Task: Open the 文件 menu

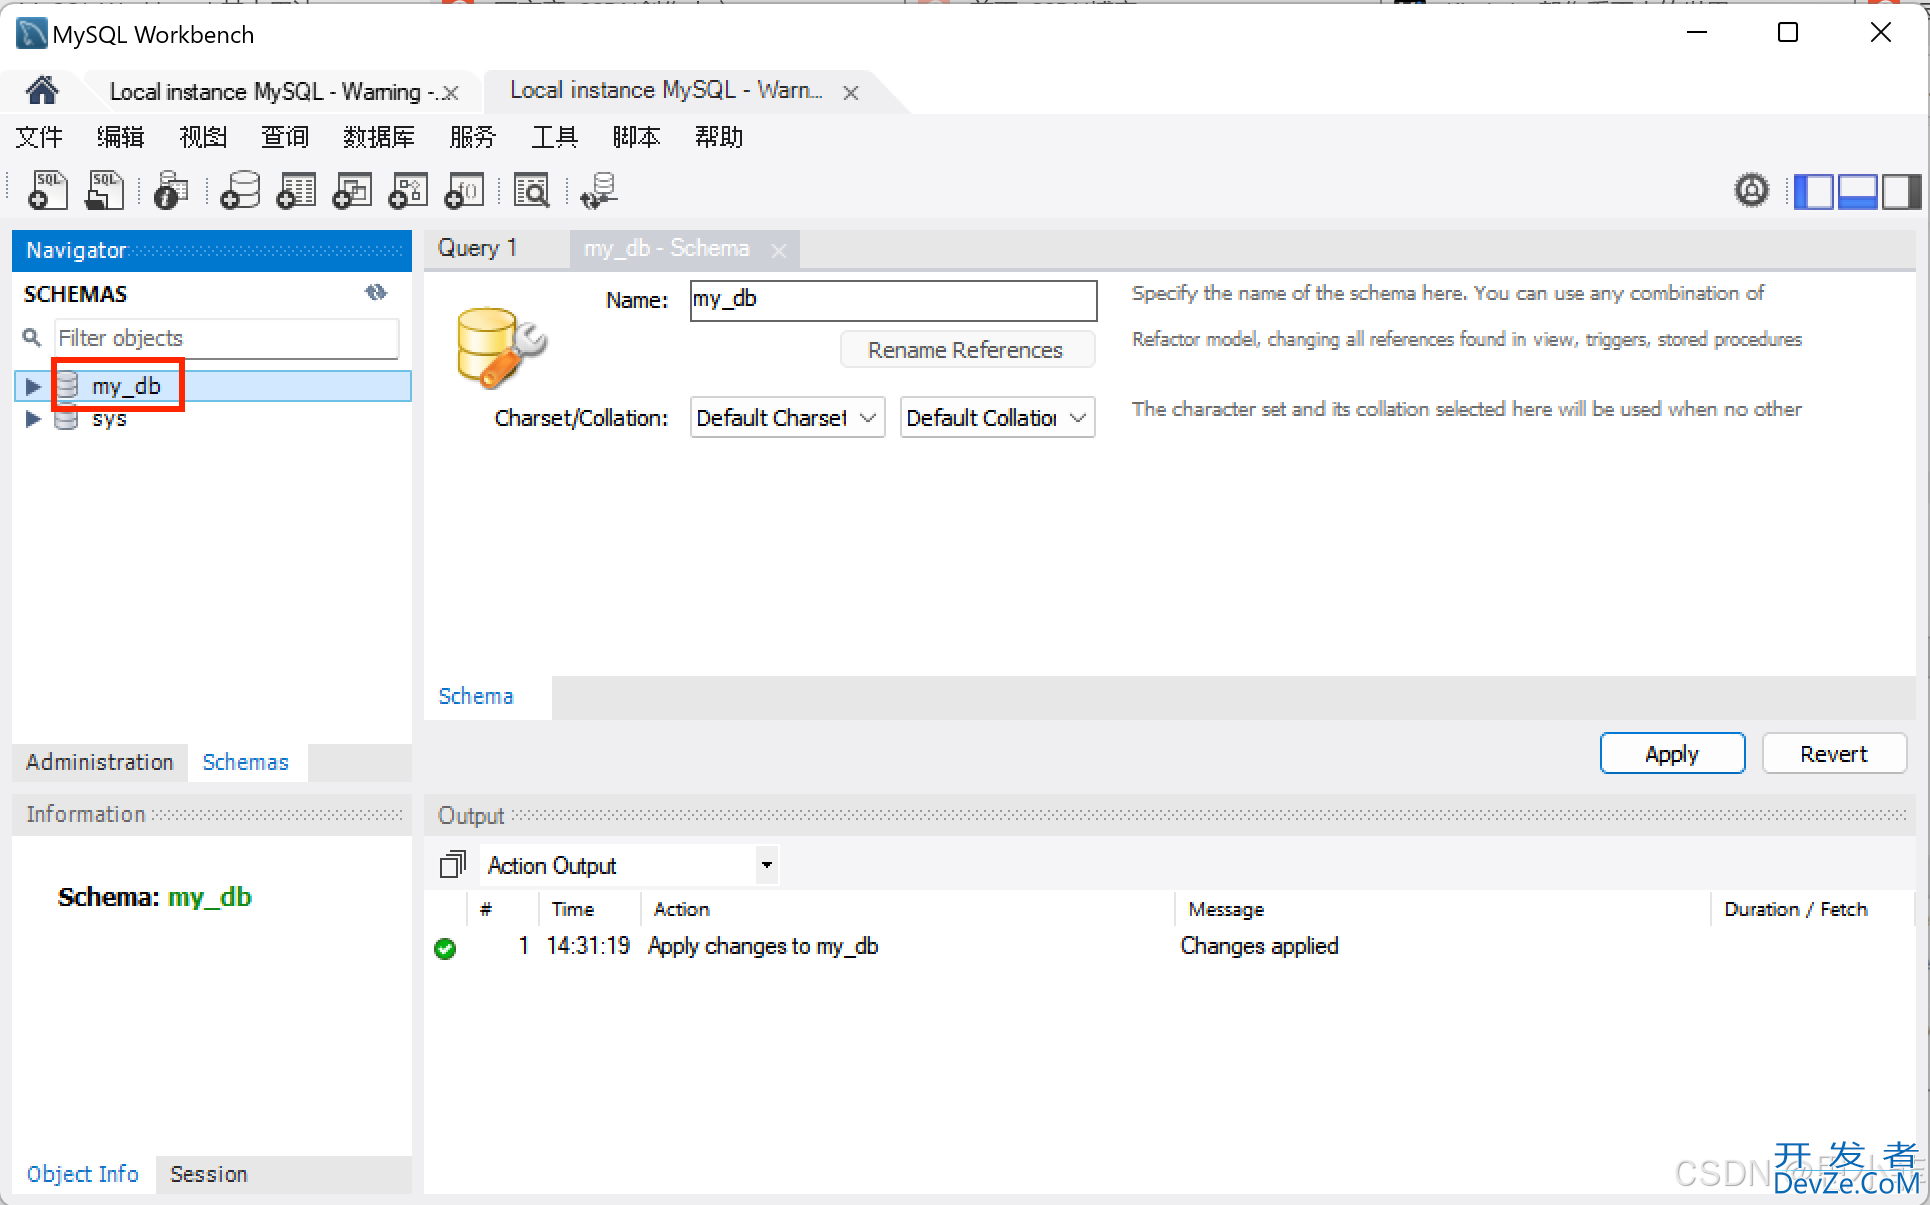Action: click(x=39, y=137)
